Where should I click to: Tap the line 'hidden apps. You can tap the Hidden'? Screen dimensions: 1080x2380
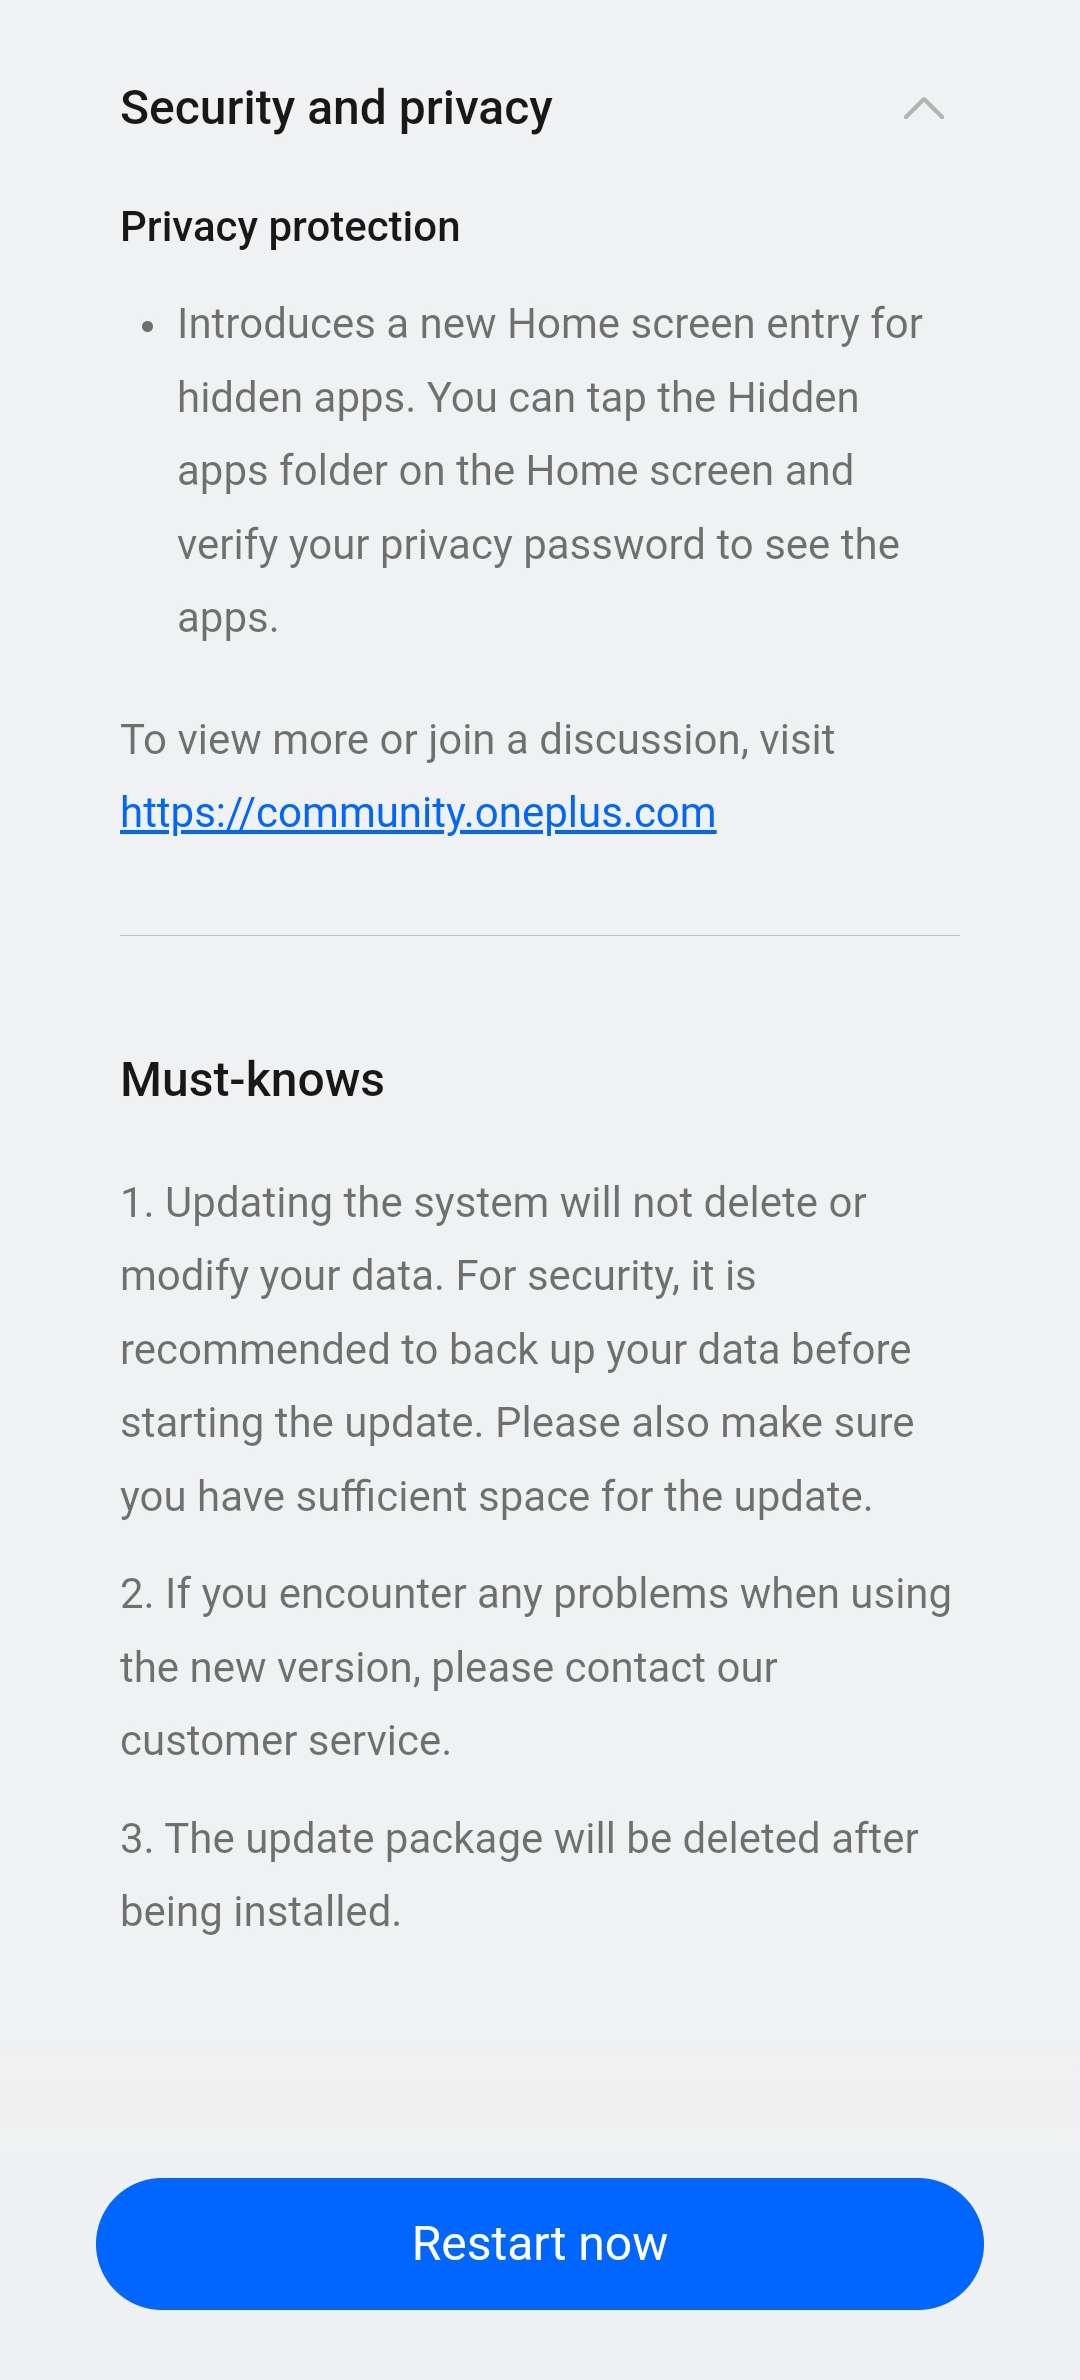click(518, 398)
